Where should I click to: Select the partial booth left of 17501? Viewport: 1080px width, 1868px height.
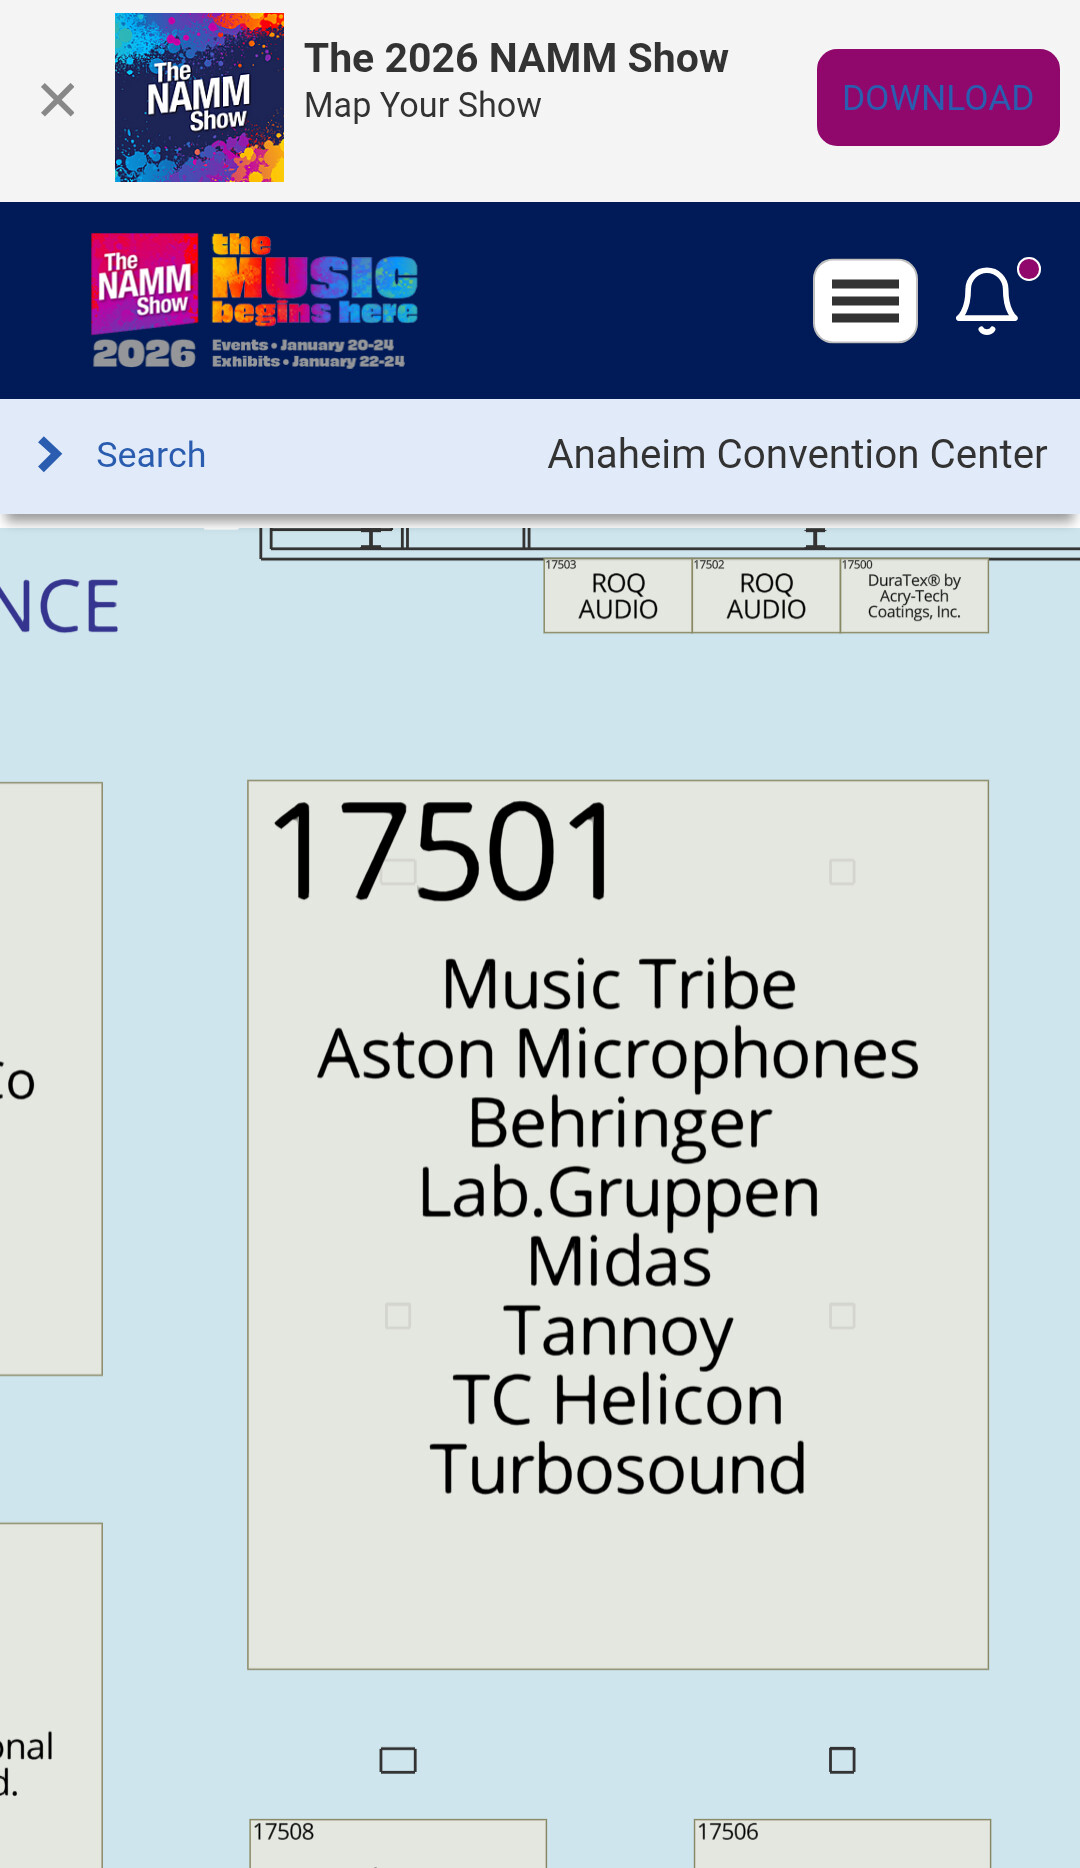tap(50, 1078)
